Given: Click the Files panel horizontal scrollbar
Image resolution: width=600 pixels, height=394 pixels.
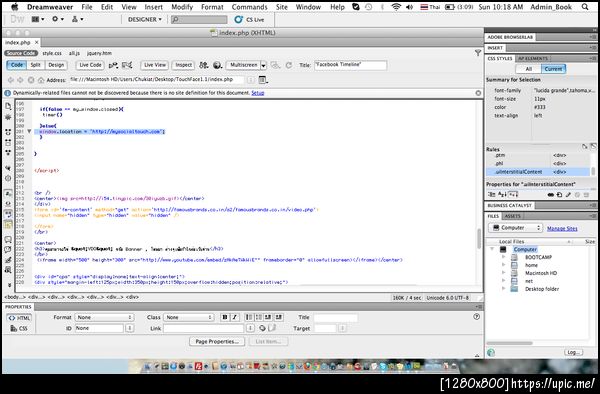Looking at the screenshot, I should (x=509, y=343).
